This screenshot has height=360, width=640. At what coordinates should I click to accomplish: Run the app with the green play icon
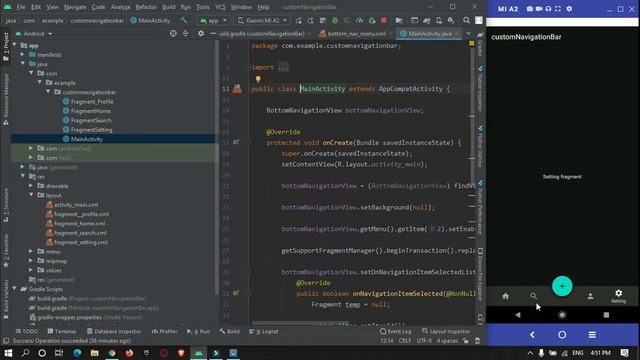point(298,20)
